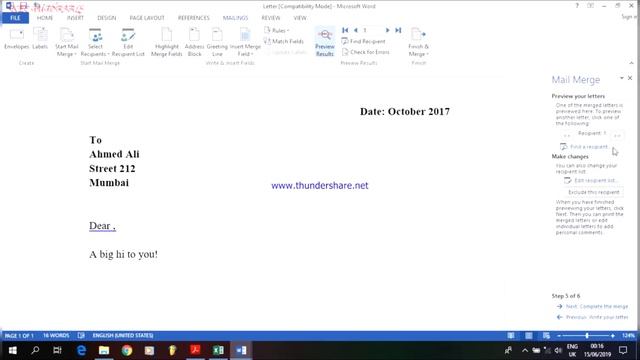Open File Explorer from taskbar
640x360 pixels.
pos(104,350)
